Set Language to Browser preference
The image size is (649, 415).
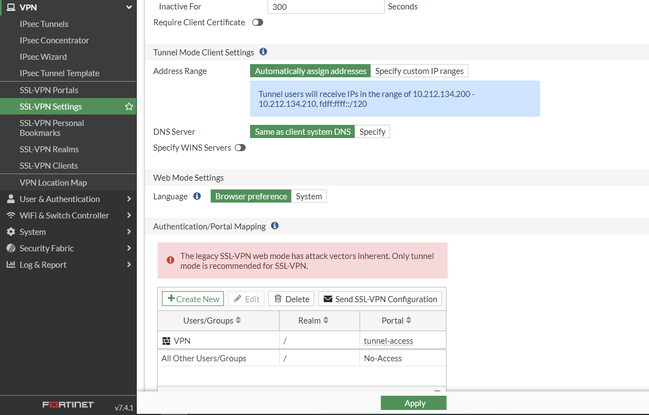coord(251,196)
